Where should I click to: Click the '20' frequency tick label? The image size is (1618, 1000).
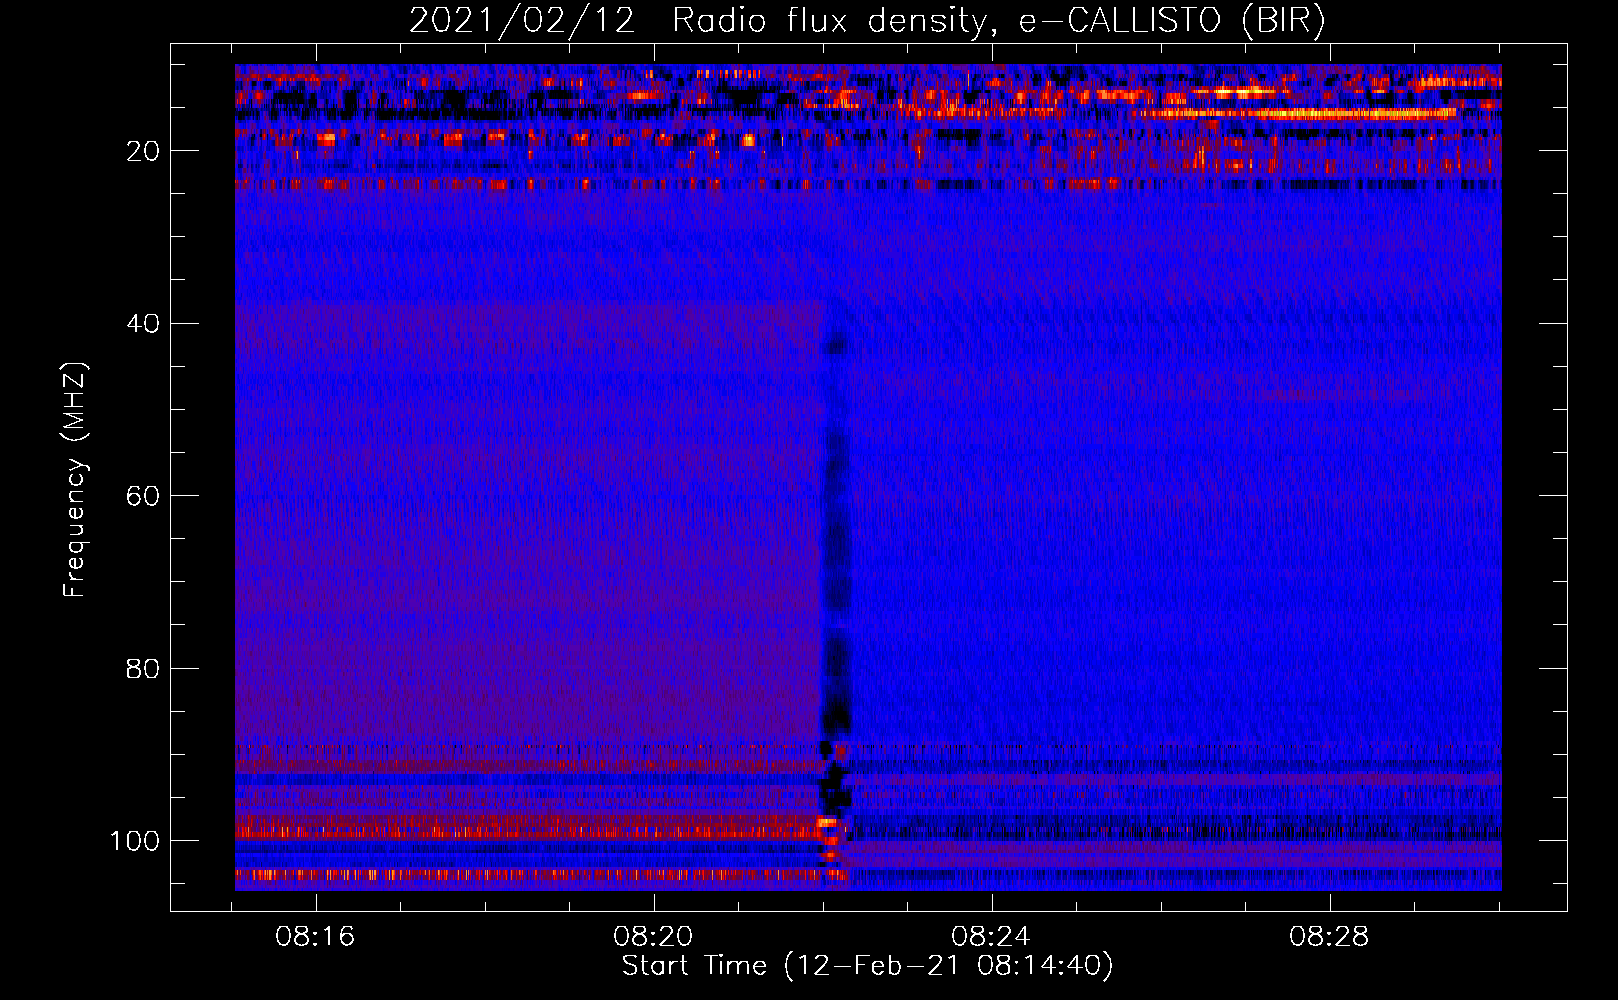[143, 151]
